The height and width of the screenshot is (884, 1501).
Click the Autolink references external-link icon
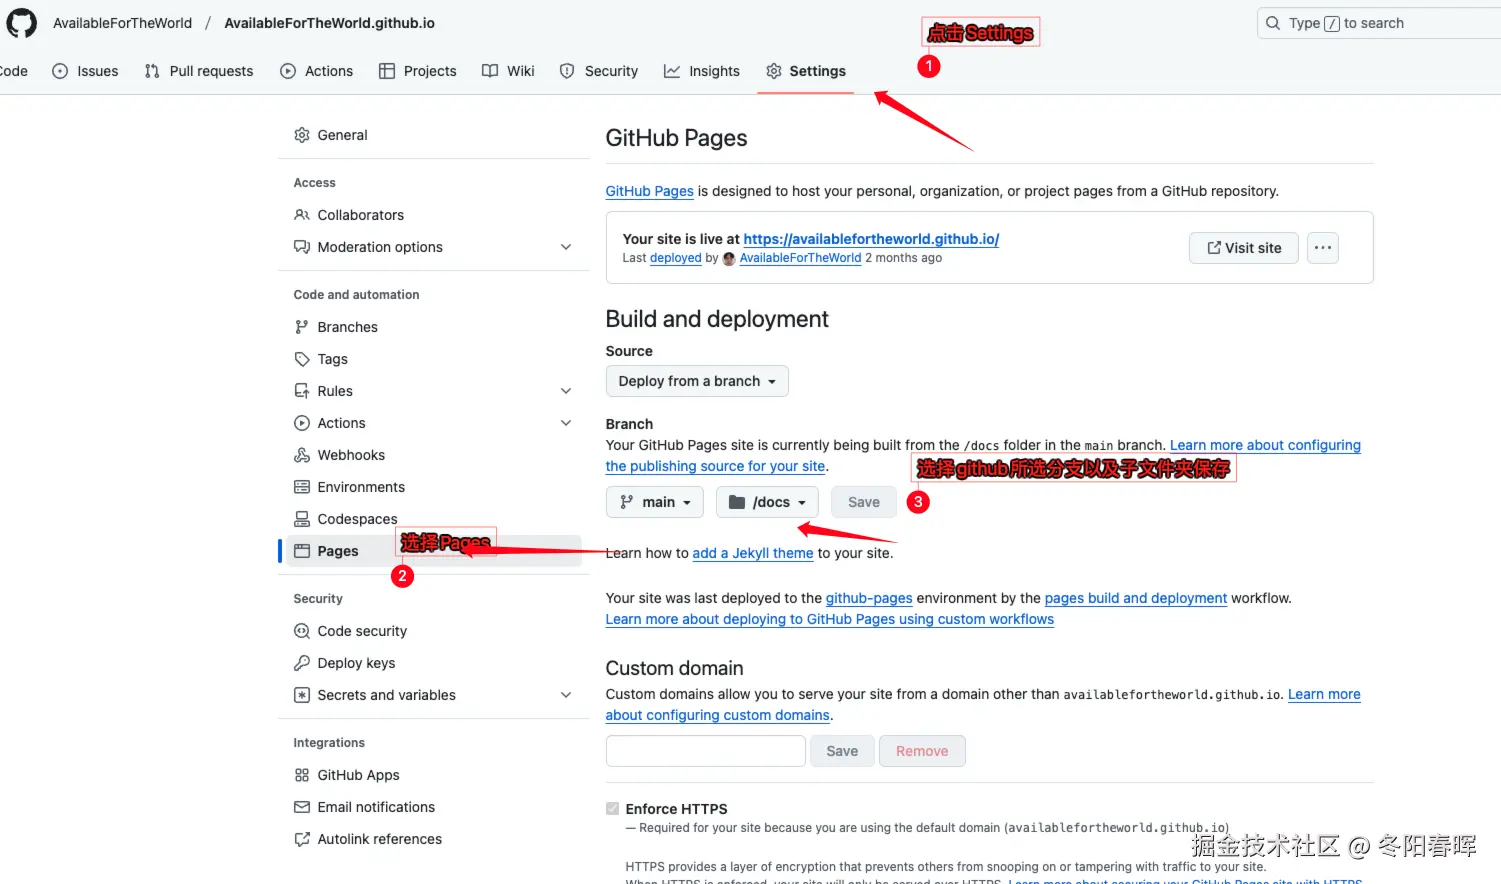302,839
